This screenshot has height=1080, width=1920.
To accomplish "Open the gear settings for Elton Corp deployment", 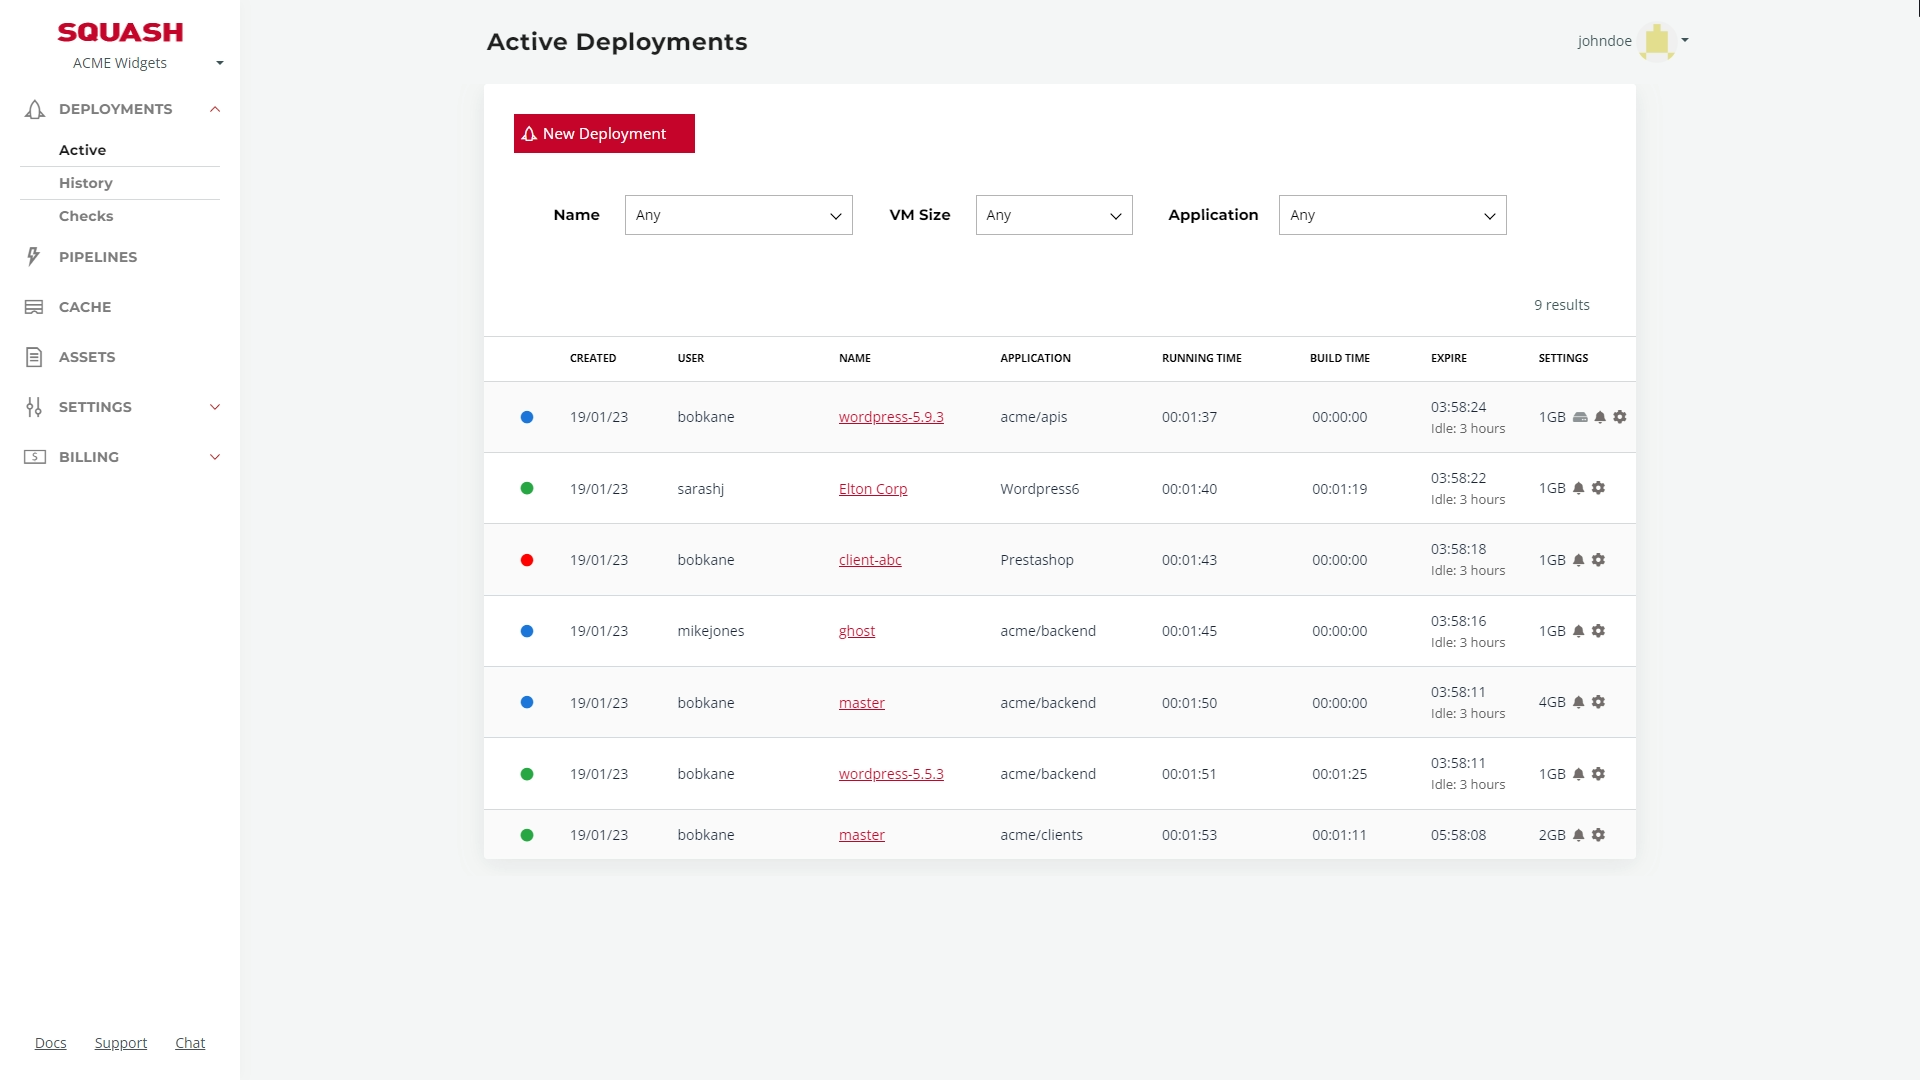I will (x=1598, y=488).
